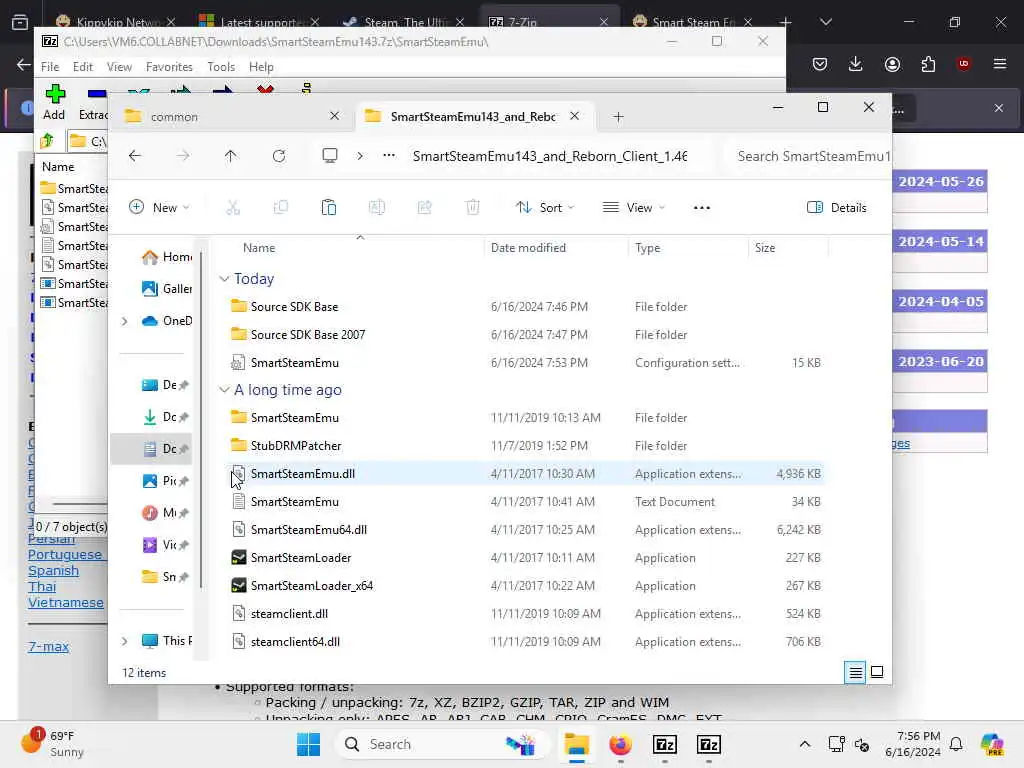Image resolution: width=1024 pixels, height=768 pixels.
Task: Click the notification bell in system tray
Action: (x=956, y=744)
